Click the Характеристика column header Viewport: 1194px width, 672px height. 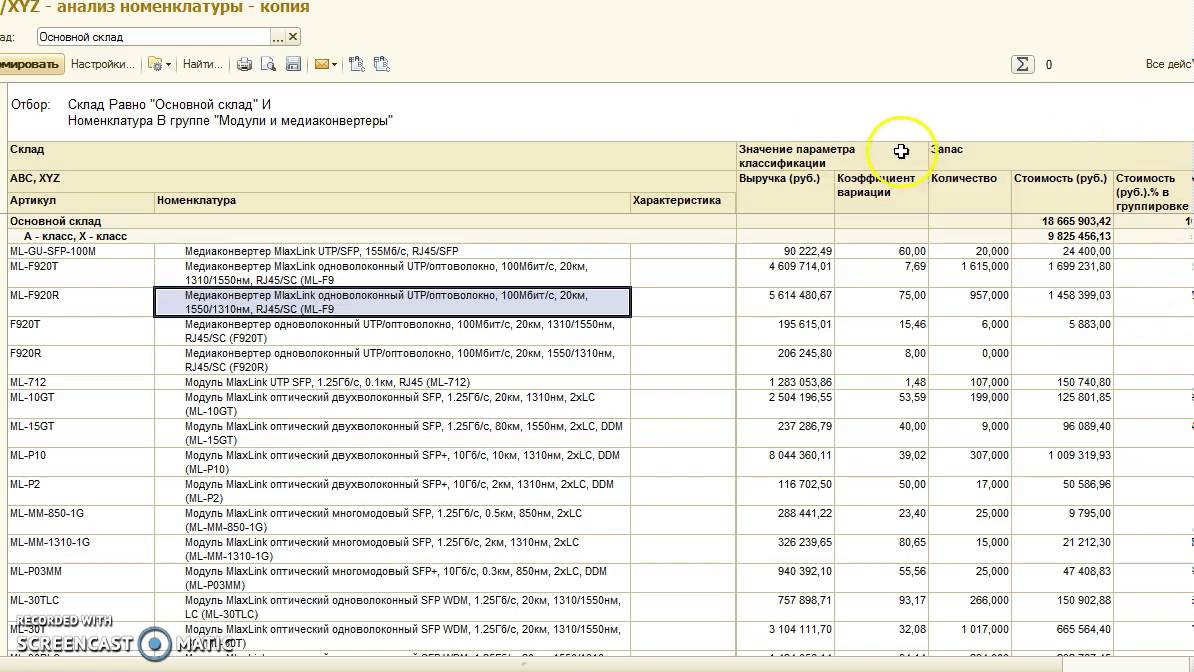683,202
